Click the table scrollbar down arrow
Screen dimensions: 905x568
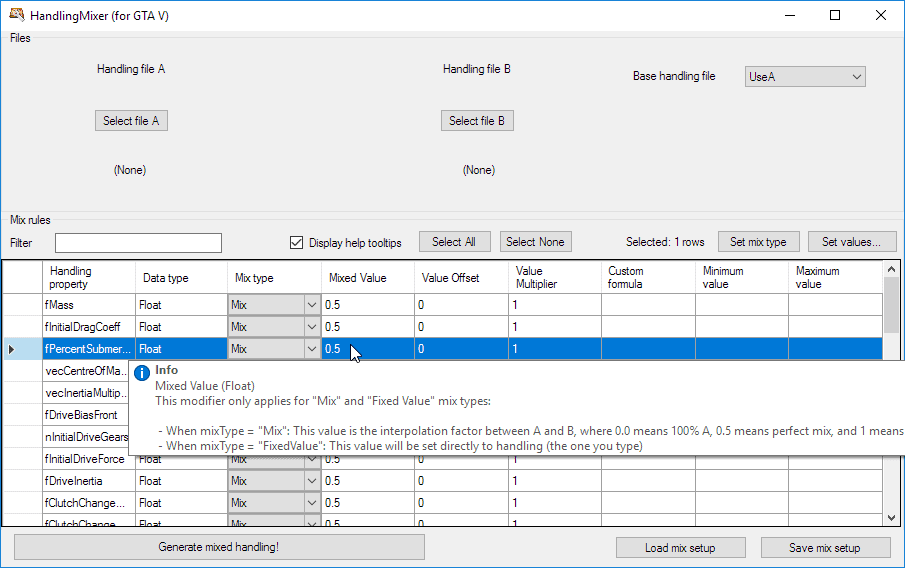click(x=891, y=518)
